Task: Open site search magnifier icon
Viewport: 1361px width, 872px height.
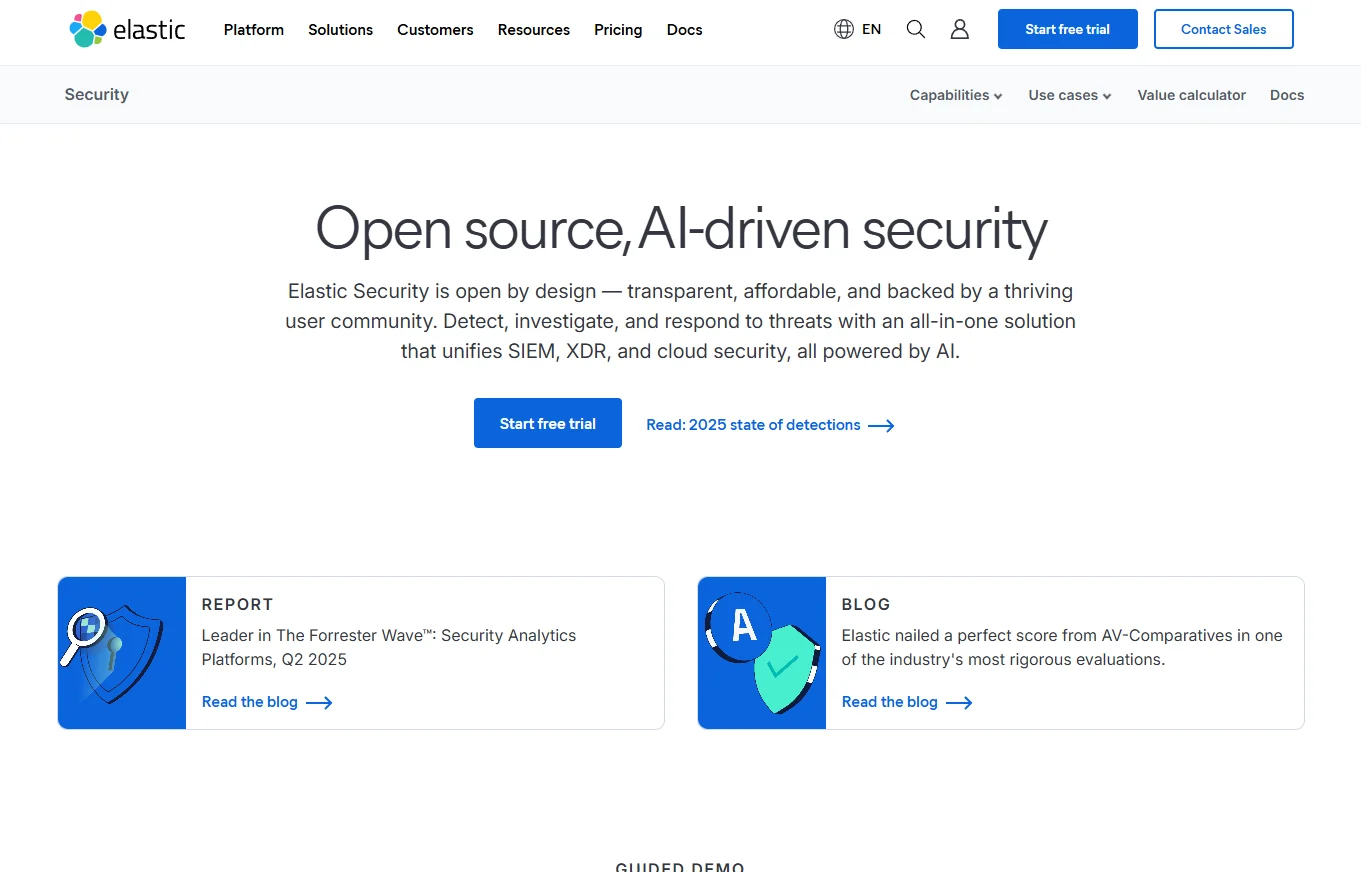Action: click(916, 29)
